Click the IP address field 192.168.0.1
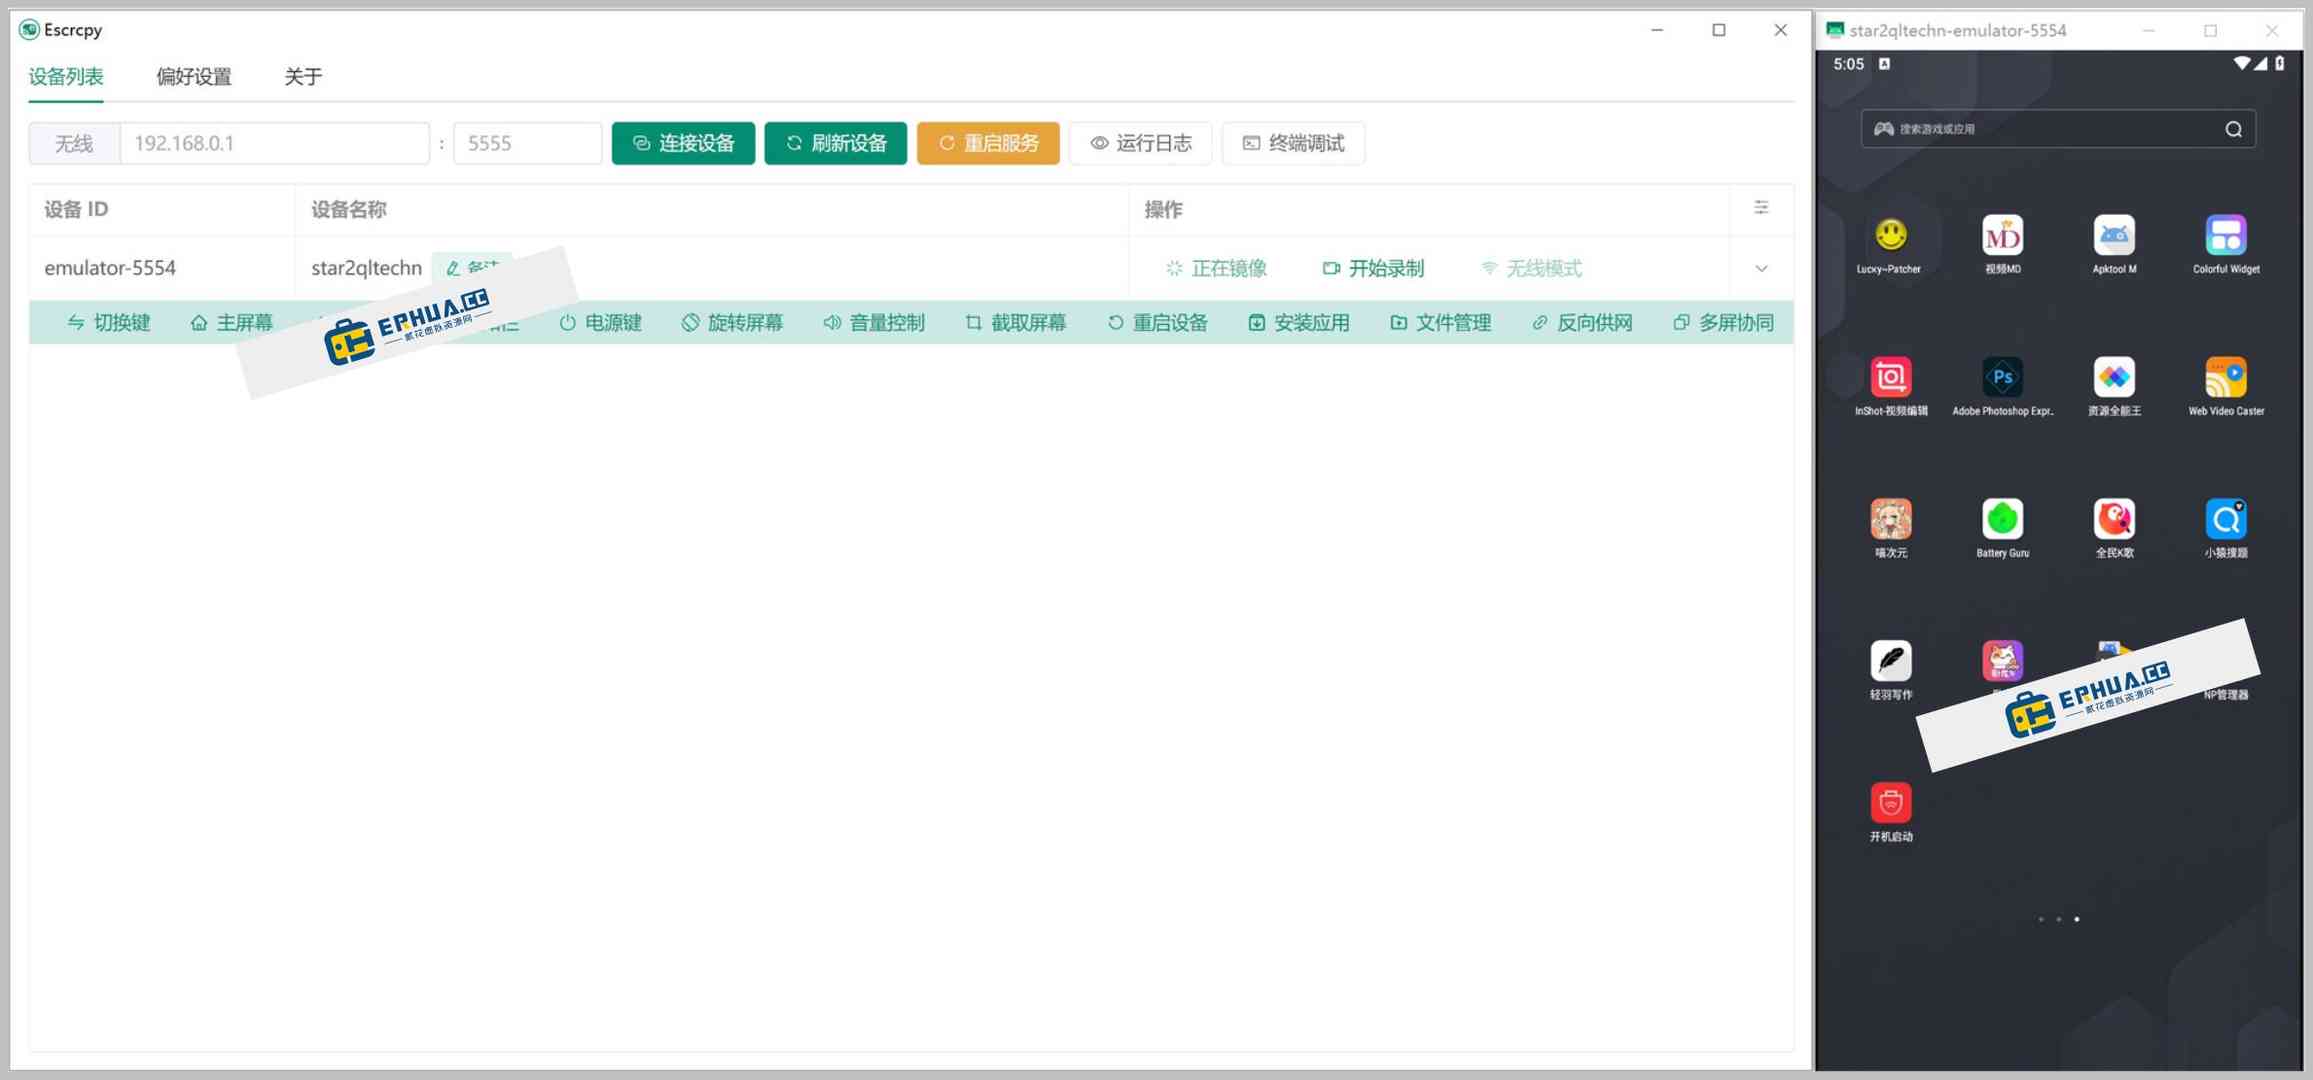 tap(274, 143)
